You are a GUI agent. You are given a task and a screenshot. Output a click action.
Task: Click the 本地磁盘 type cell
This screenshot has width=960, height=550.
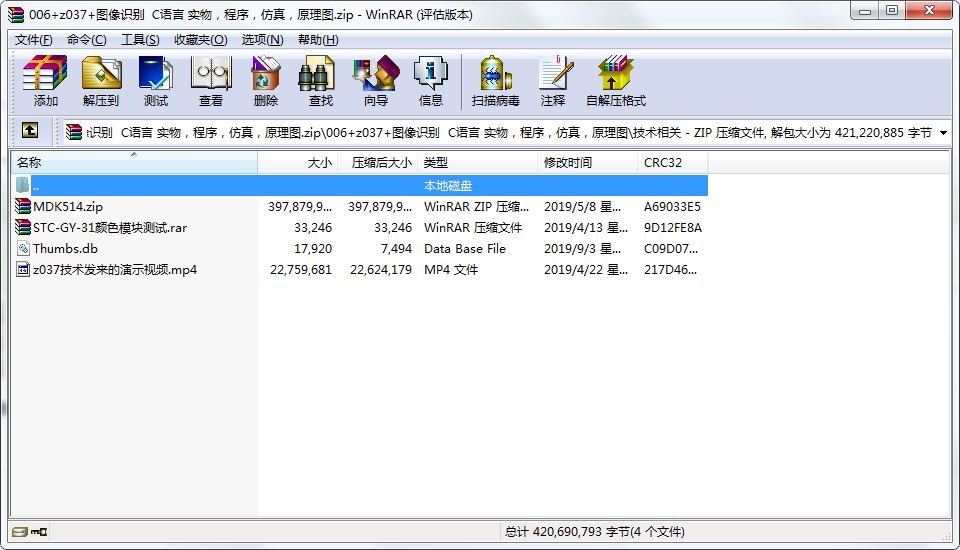(448, 186)
